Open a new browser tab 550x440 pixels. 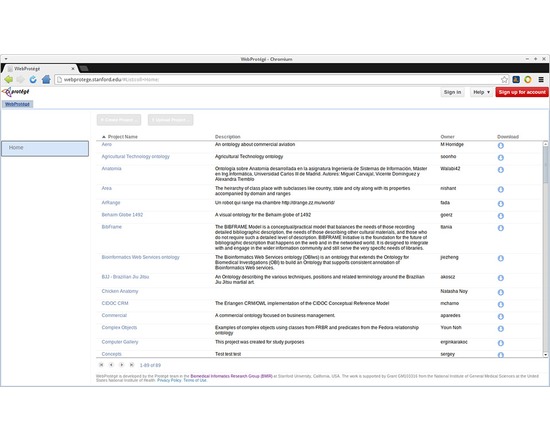(x=84, y=68)
